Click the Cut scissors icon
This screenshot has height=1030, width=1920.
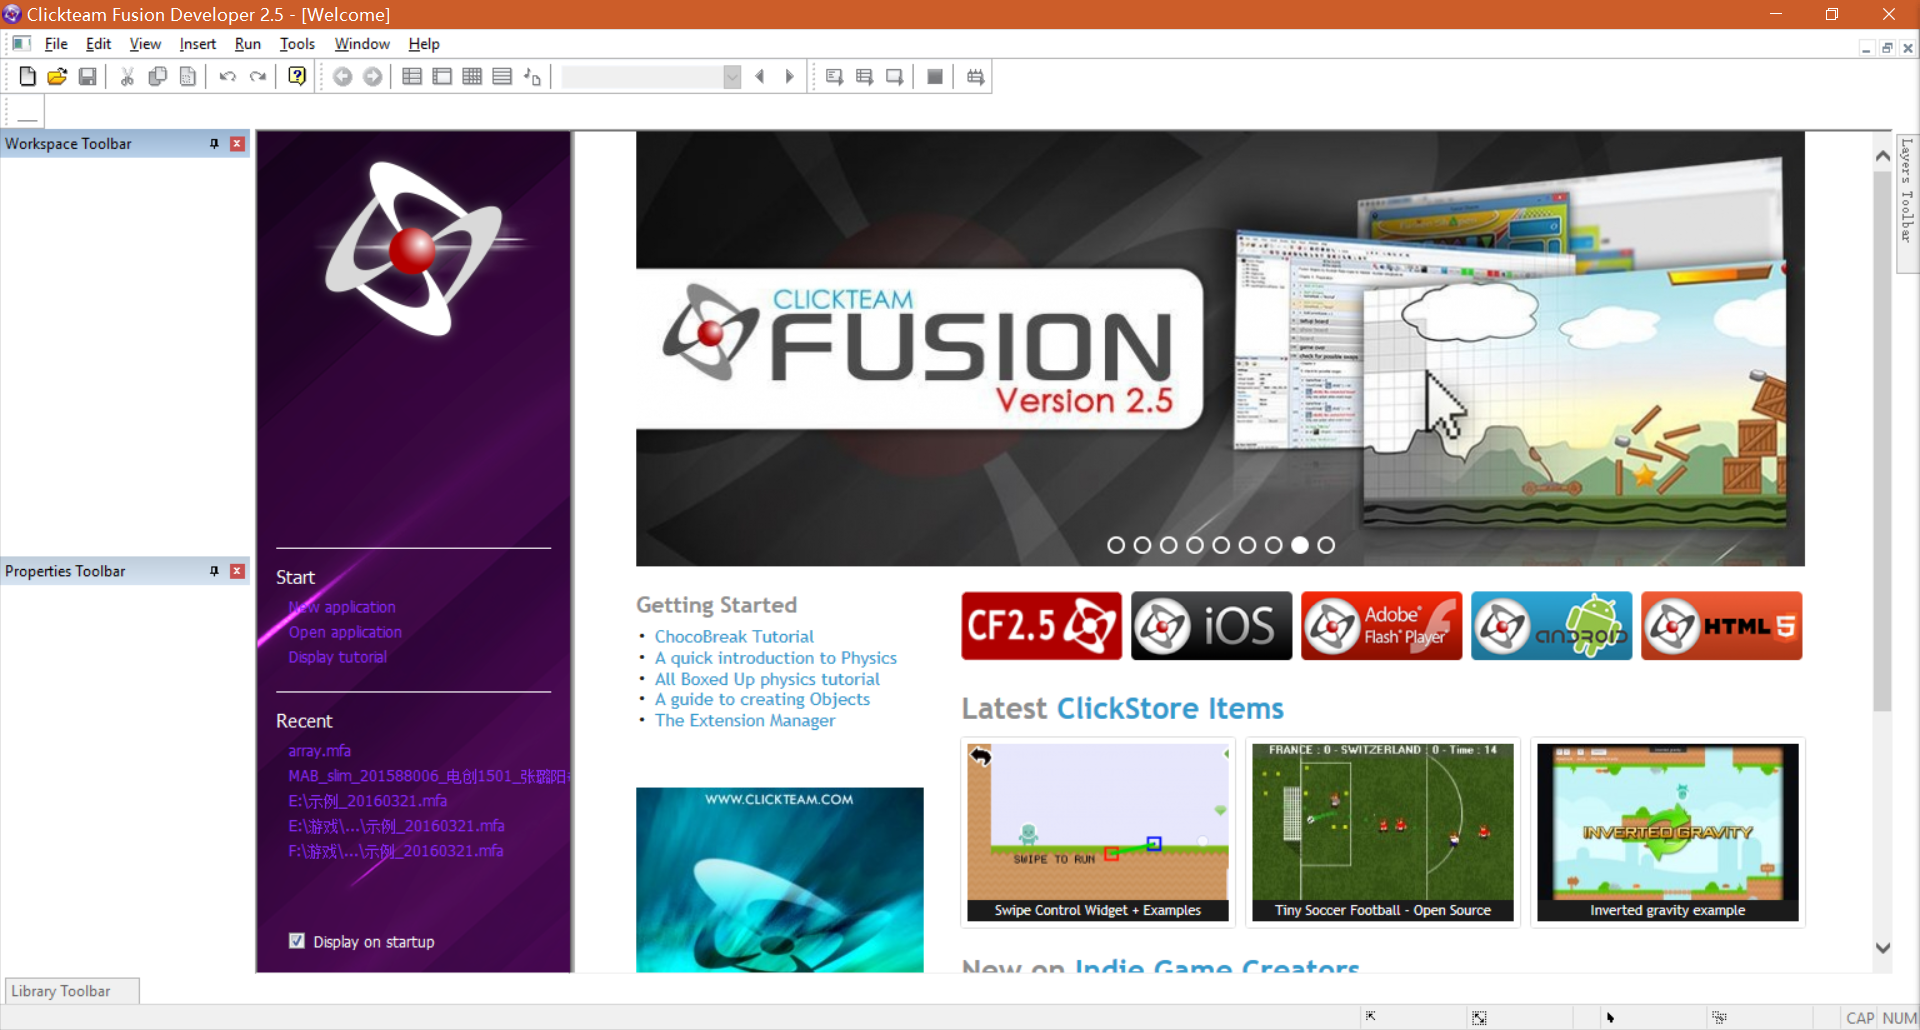click(x=127, y=76)
